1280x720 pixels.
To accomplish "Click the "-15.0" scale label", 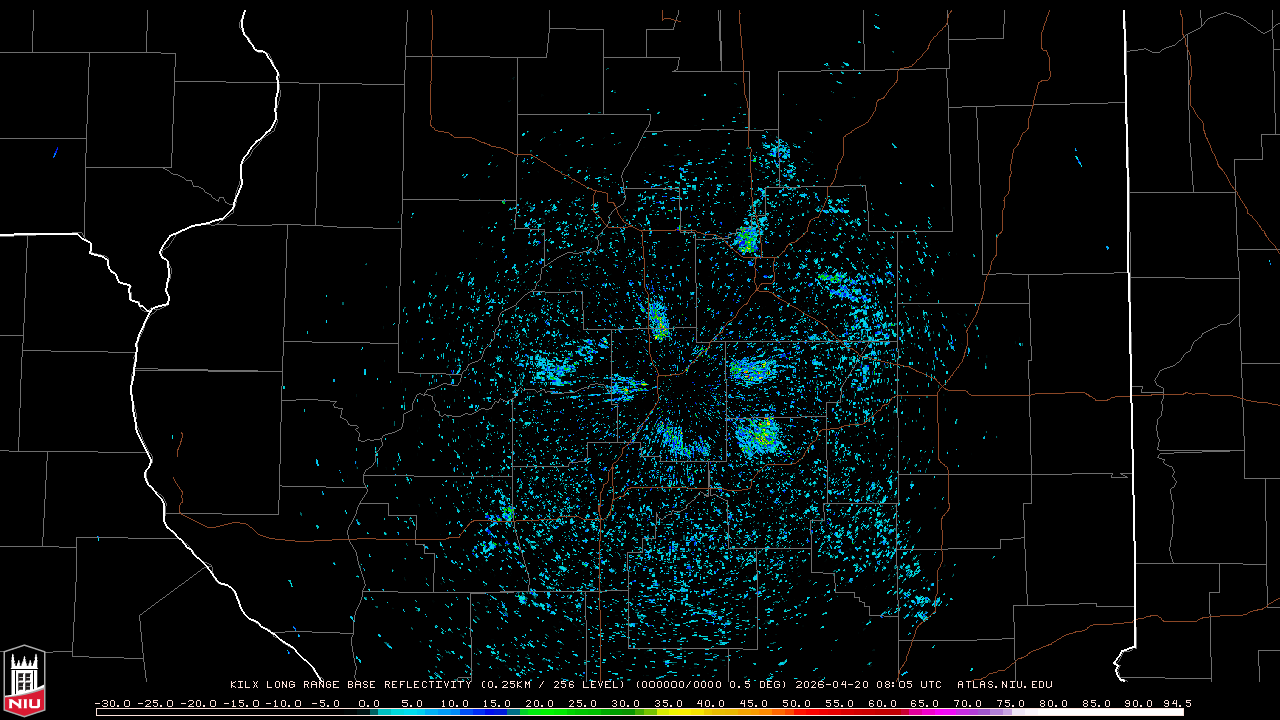I will point(241,703).
